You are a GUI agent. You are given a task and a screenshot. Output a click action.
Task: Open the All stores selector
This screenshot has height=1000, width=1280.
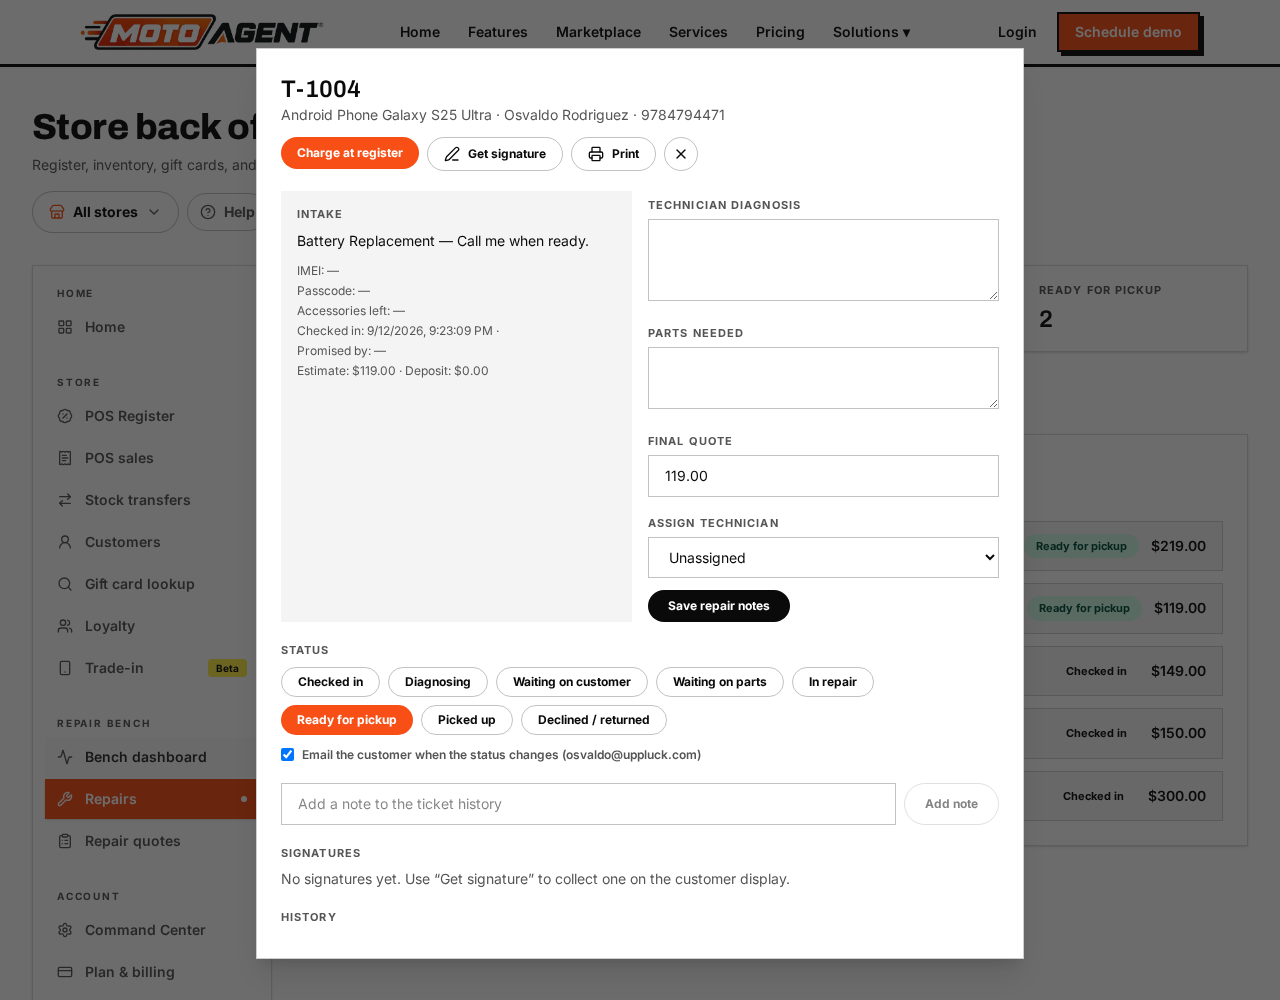[105, 212]
